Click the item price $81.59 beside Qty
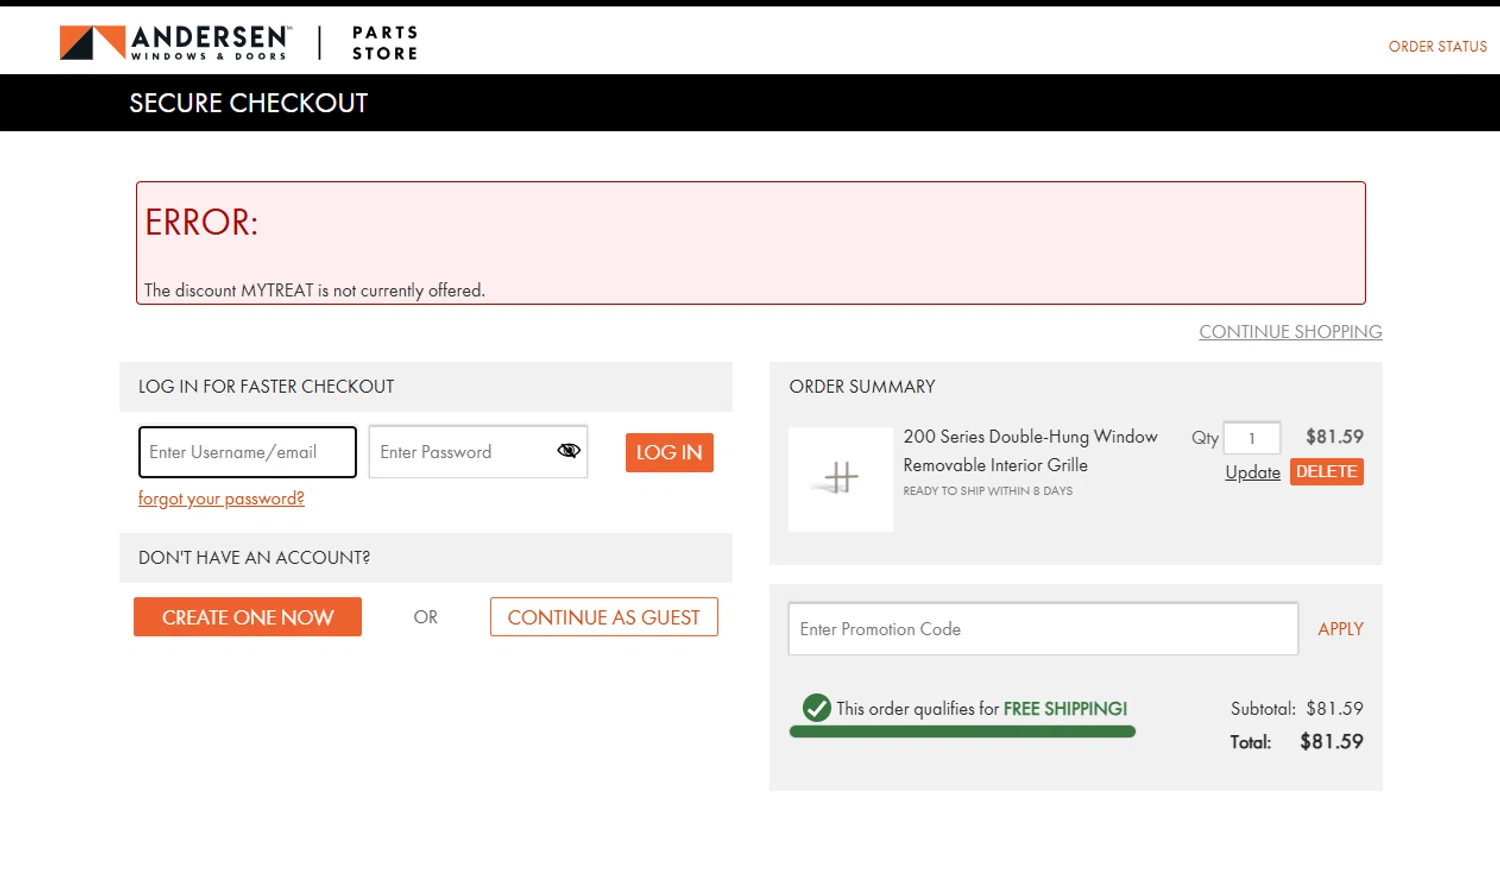Image resolution: width=1500 pixels, height=877 pixels. tap(1334, 437)
